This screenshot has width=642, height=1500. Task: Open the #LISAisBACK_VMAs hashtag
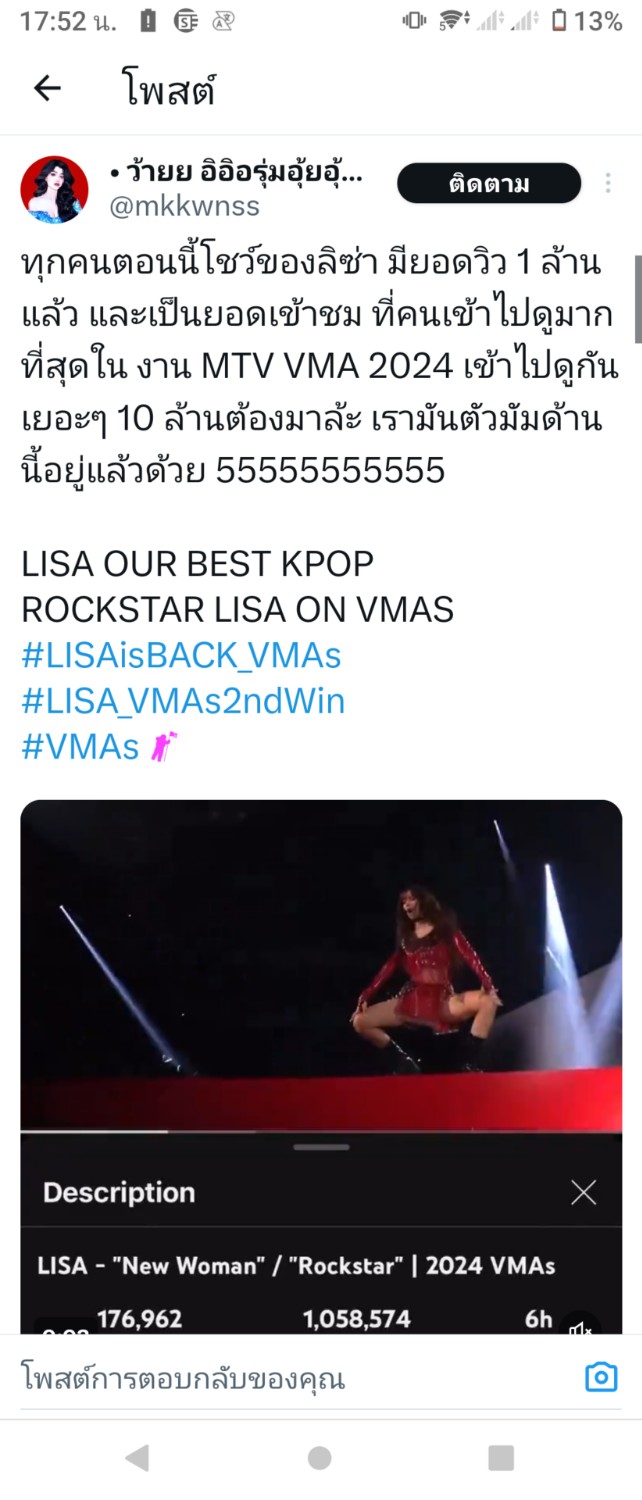pos(181,656)
